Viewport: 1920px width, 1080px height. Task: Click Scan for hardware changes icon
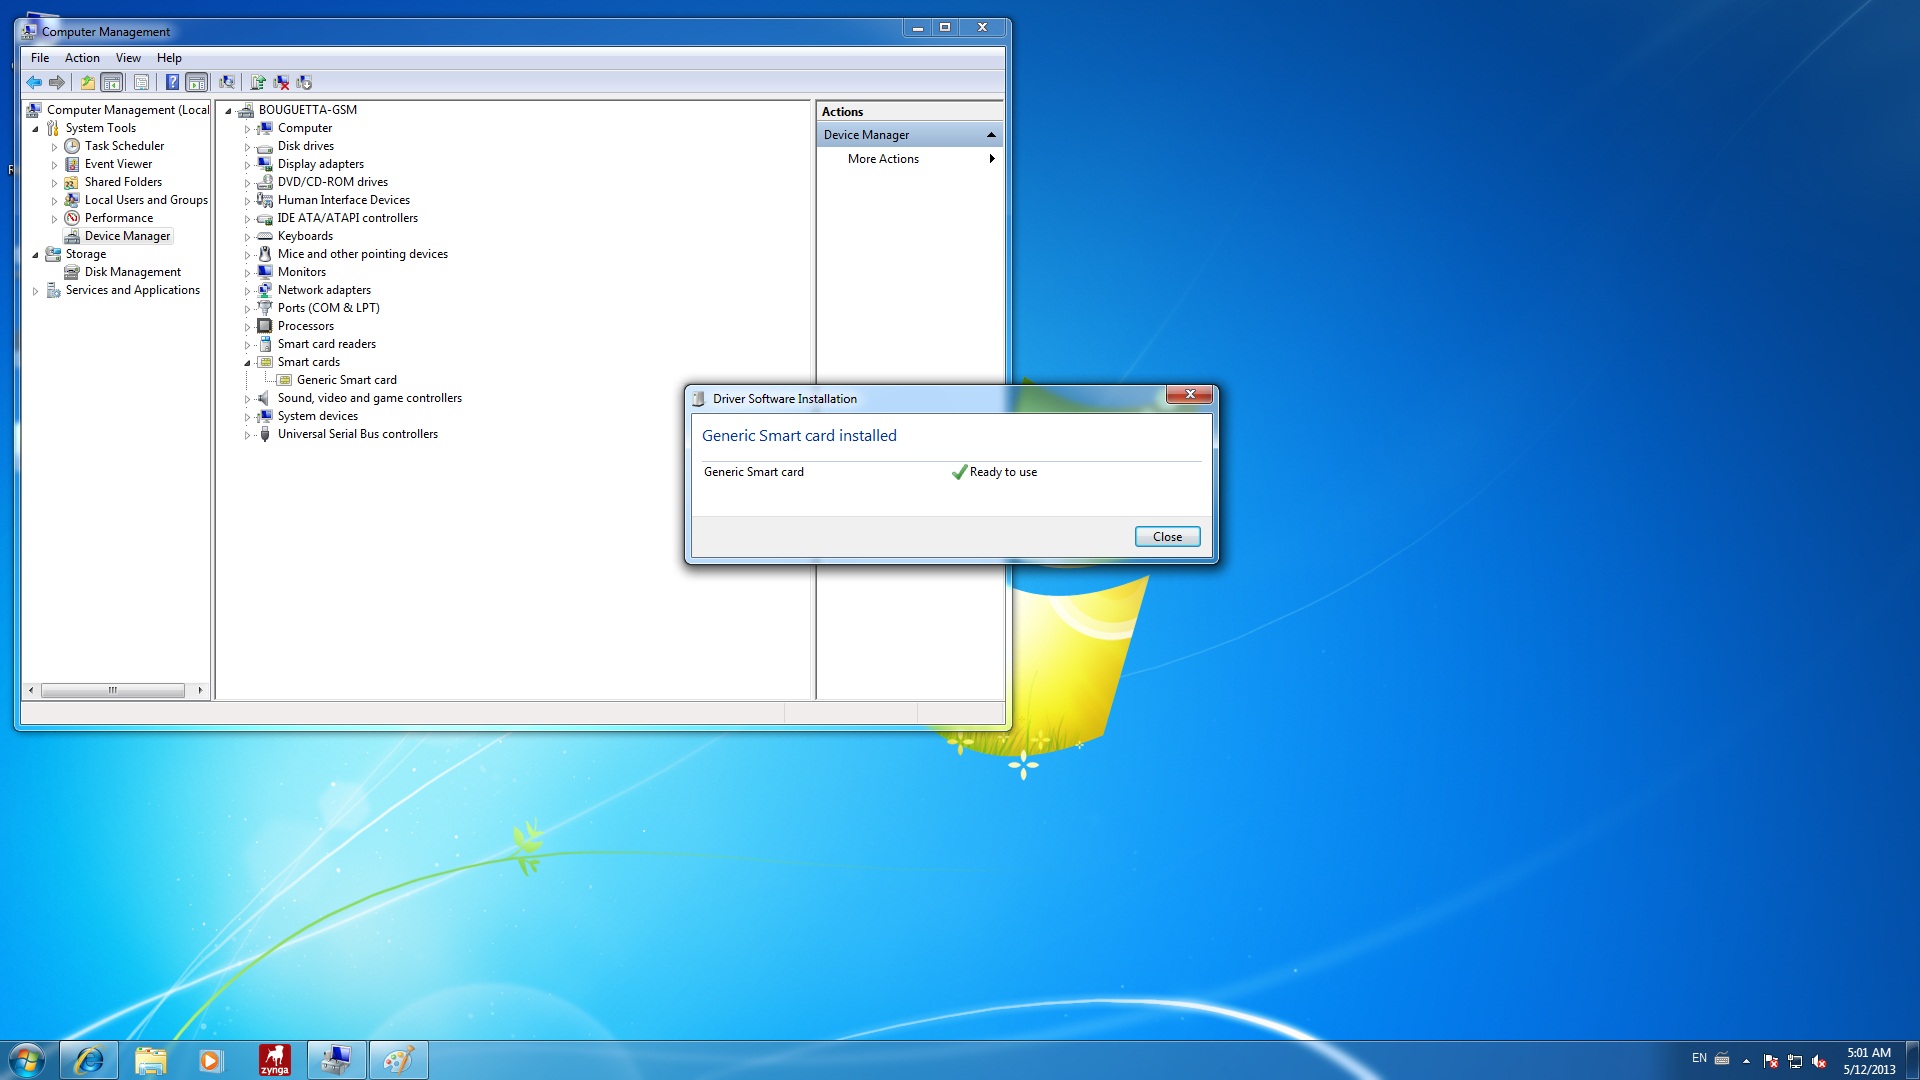227,83
